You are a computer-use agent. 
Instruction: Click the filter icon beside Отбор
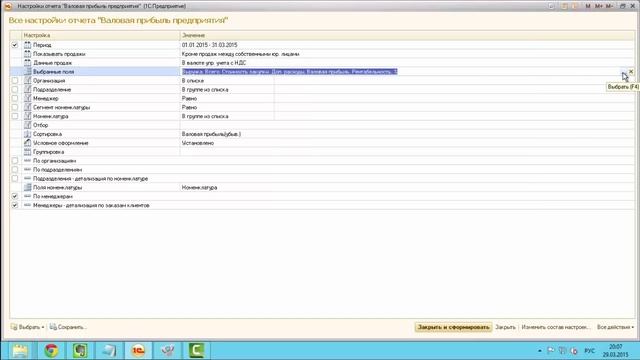[x=27, y=125]
